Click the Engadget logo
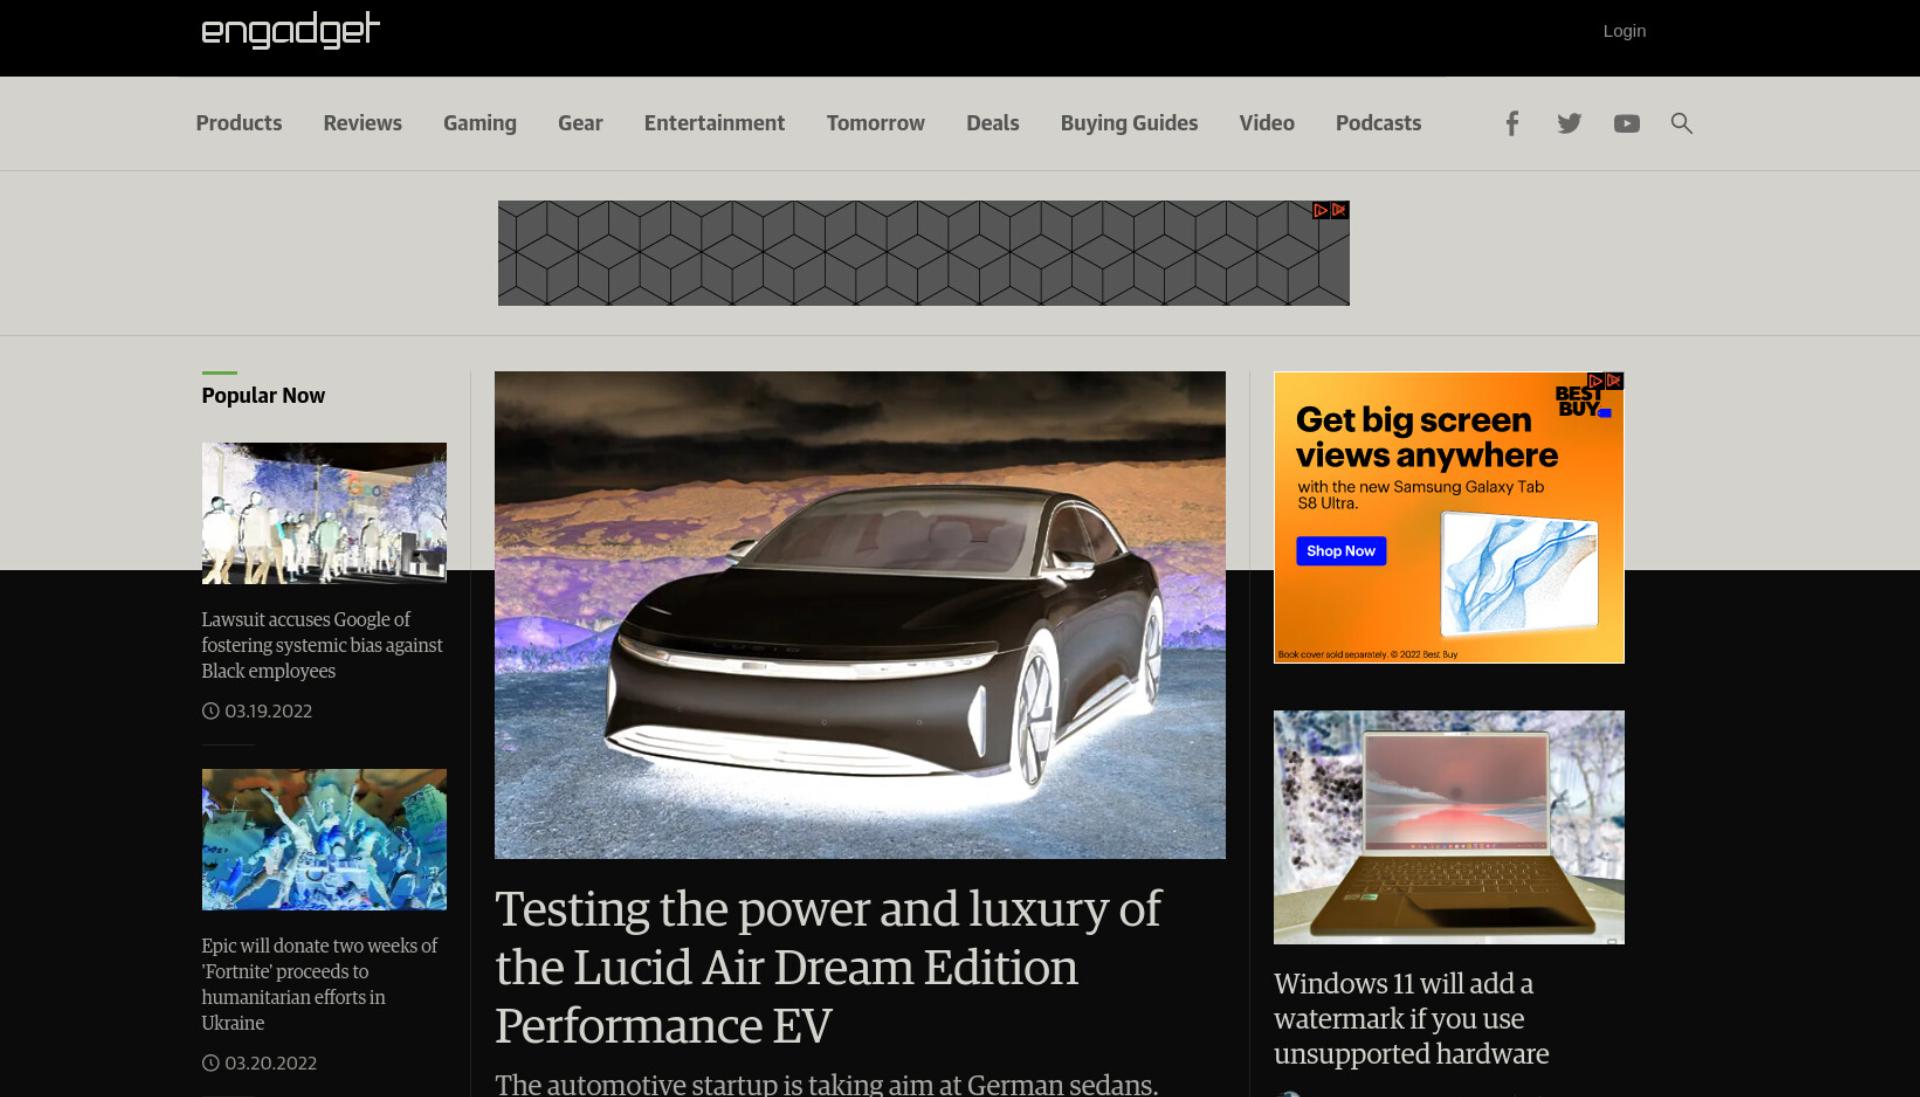The width and height of the screenshot is (1920, 1097). [290, 30]
